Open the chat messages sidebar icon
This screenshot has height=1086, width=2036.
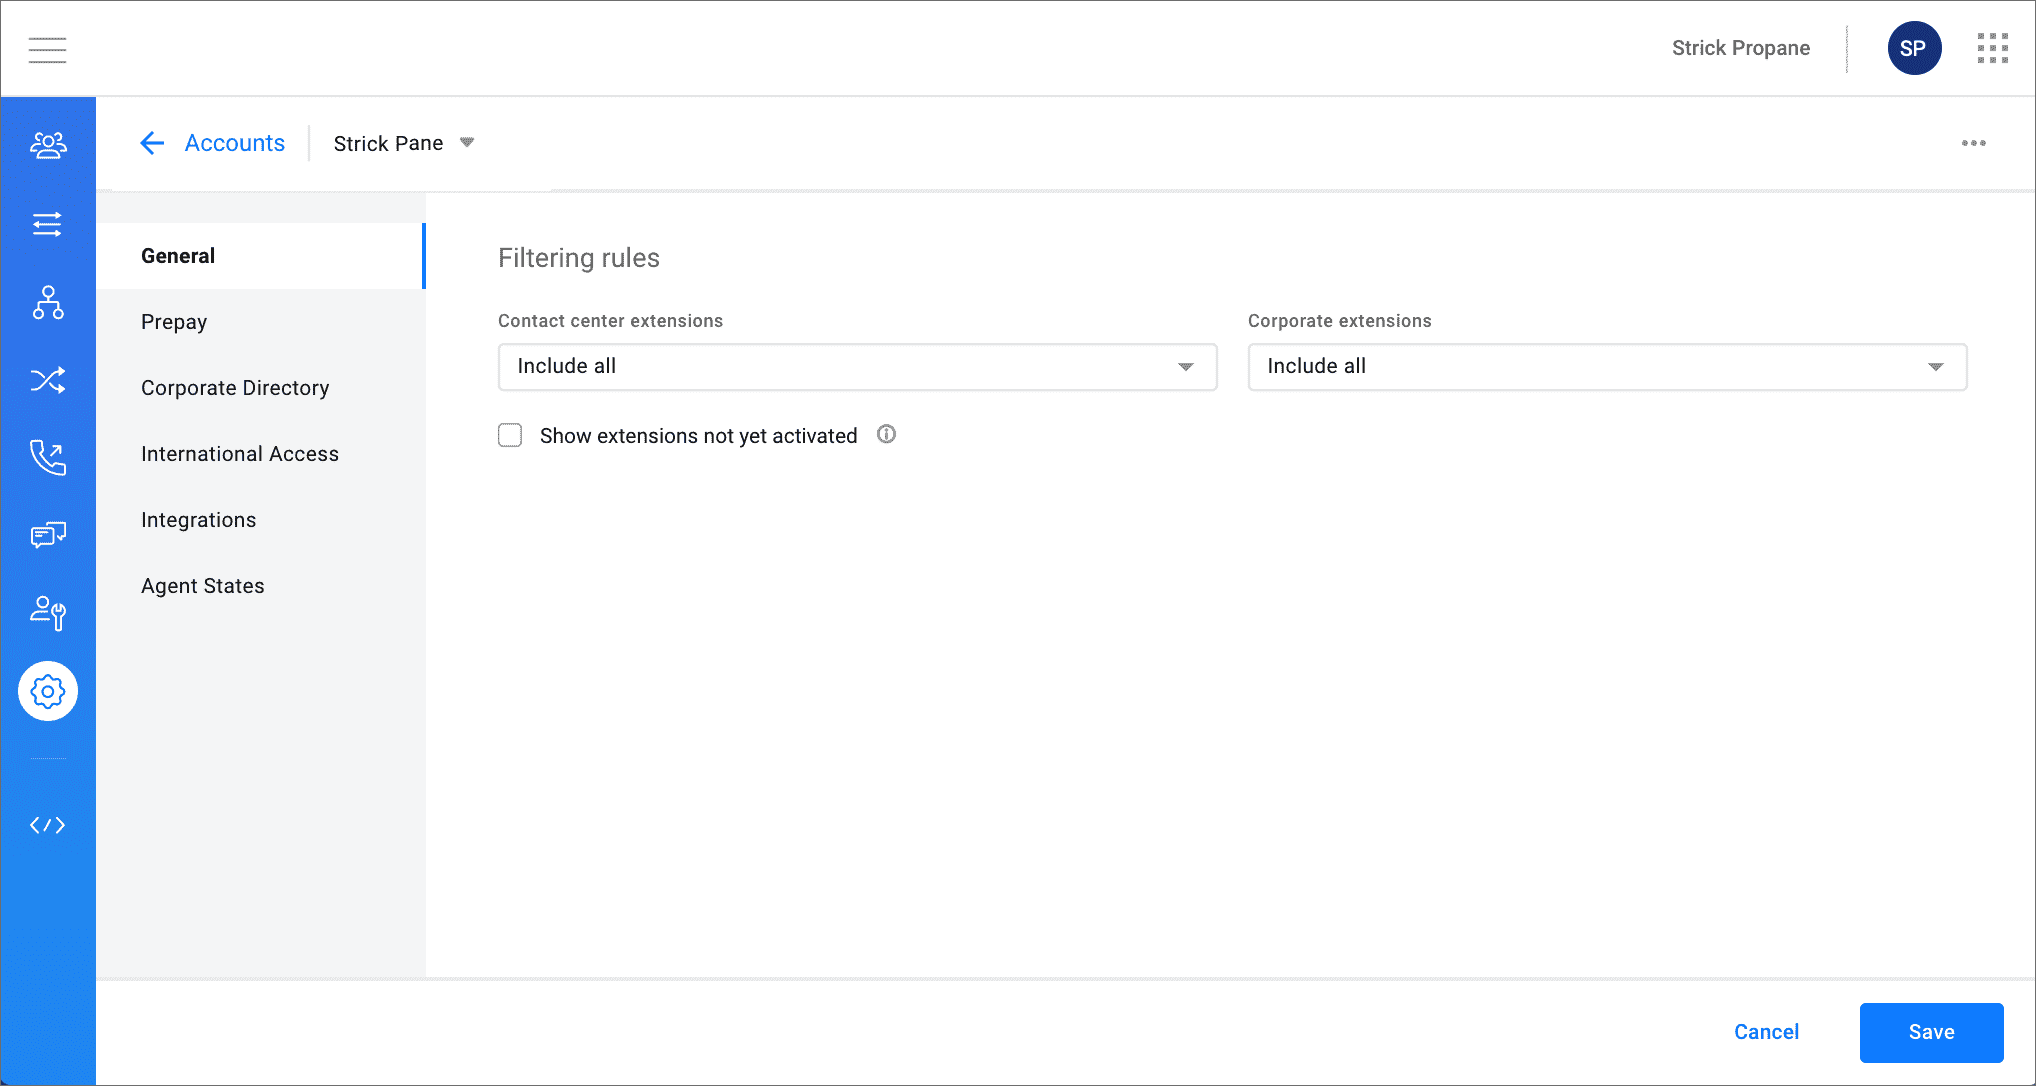47,535
